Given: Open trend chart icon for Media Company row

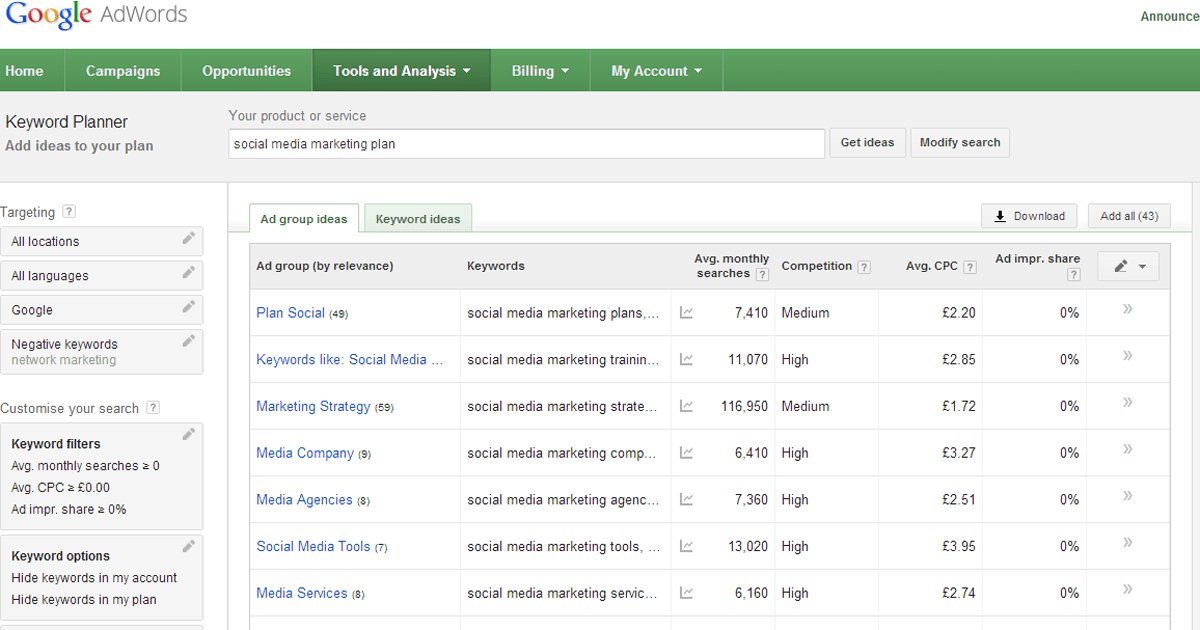Looking at the screenshot, I should point(686,453).
